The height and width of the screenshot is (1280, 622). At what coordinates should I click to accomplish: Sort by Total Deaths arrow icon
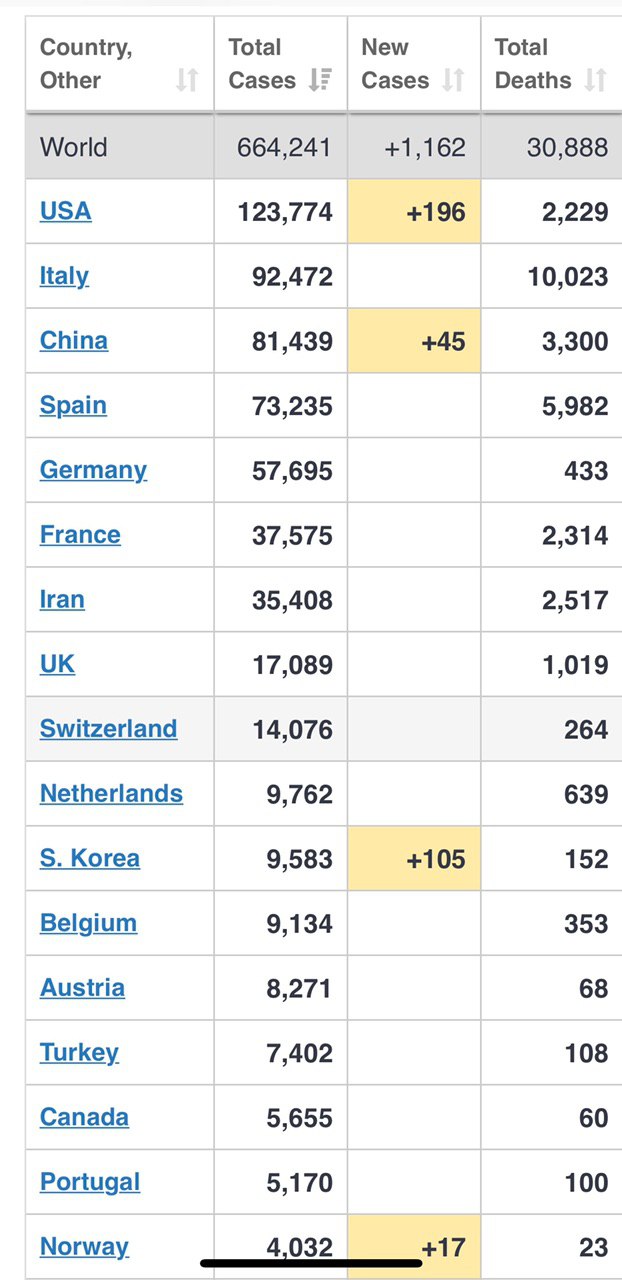[x=596, y=80]
